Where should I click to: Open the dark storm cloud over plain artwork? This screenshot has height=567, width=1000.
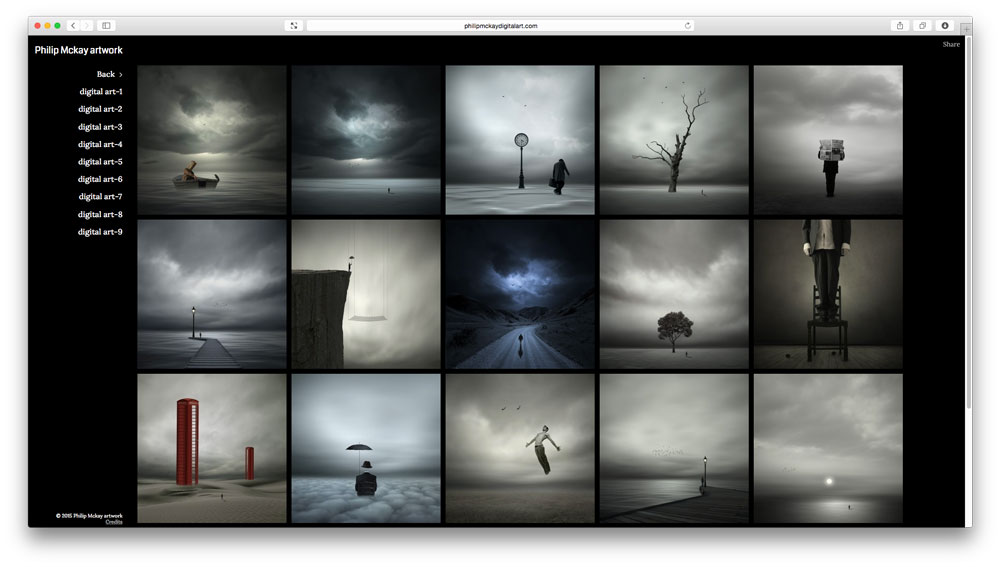coord(366,140)
